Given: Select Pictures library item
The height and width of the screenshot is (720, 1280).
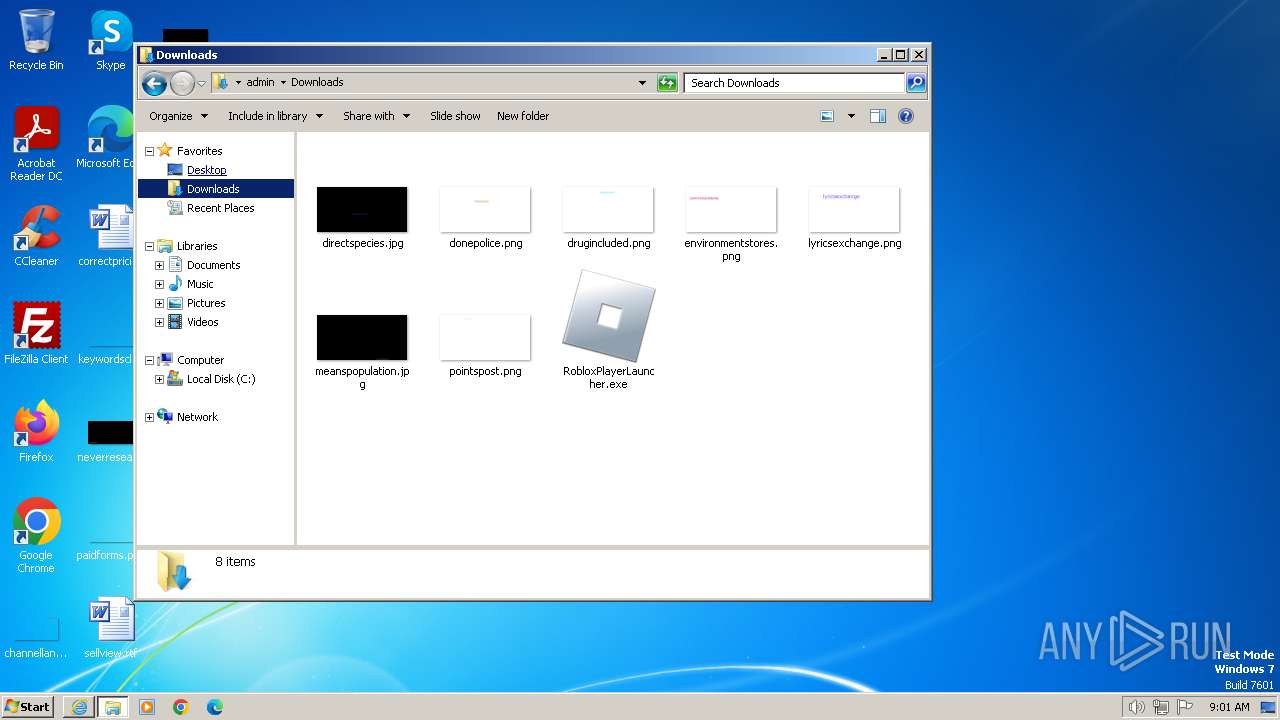Looking at the screenshot, I should tap(206, 303).
